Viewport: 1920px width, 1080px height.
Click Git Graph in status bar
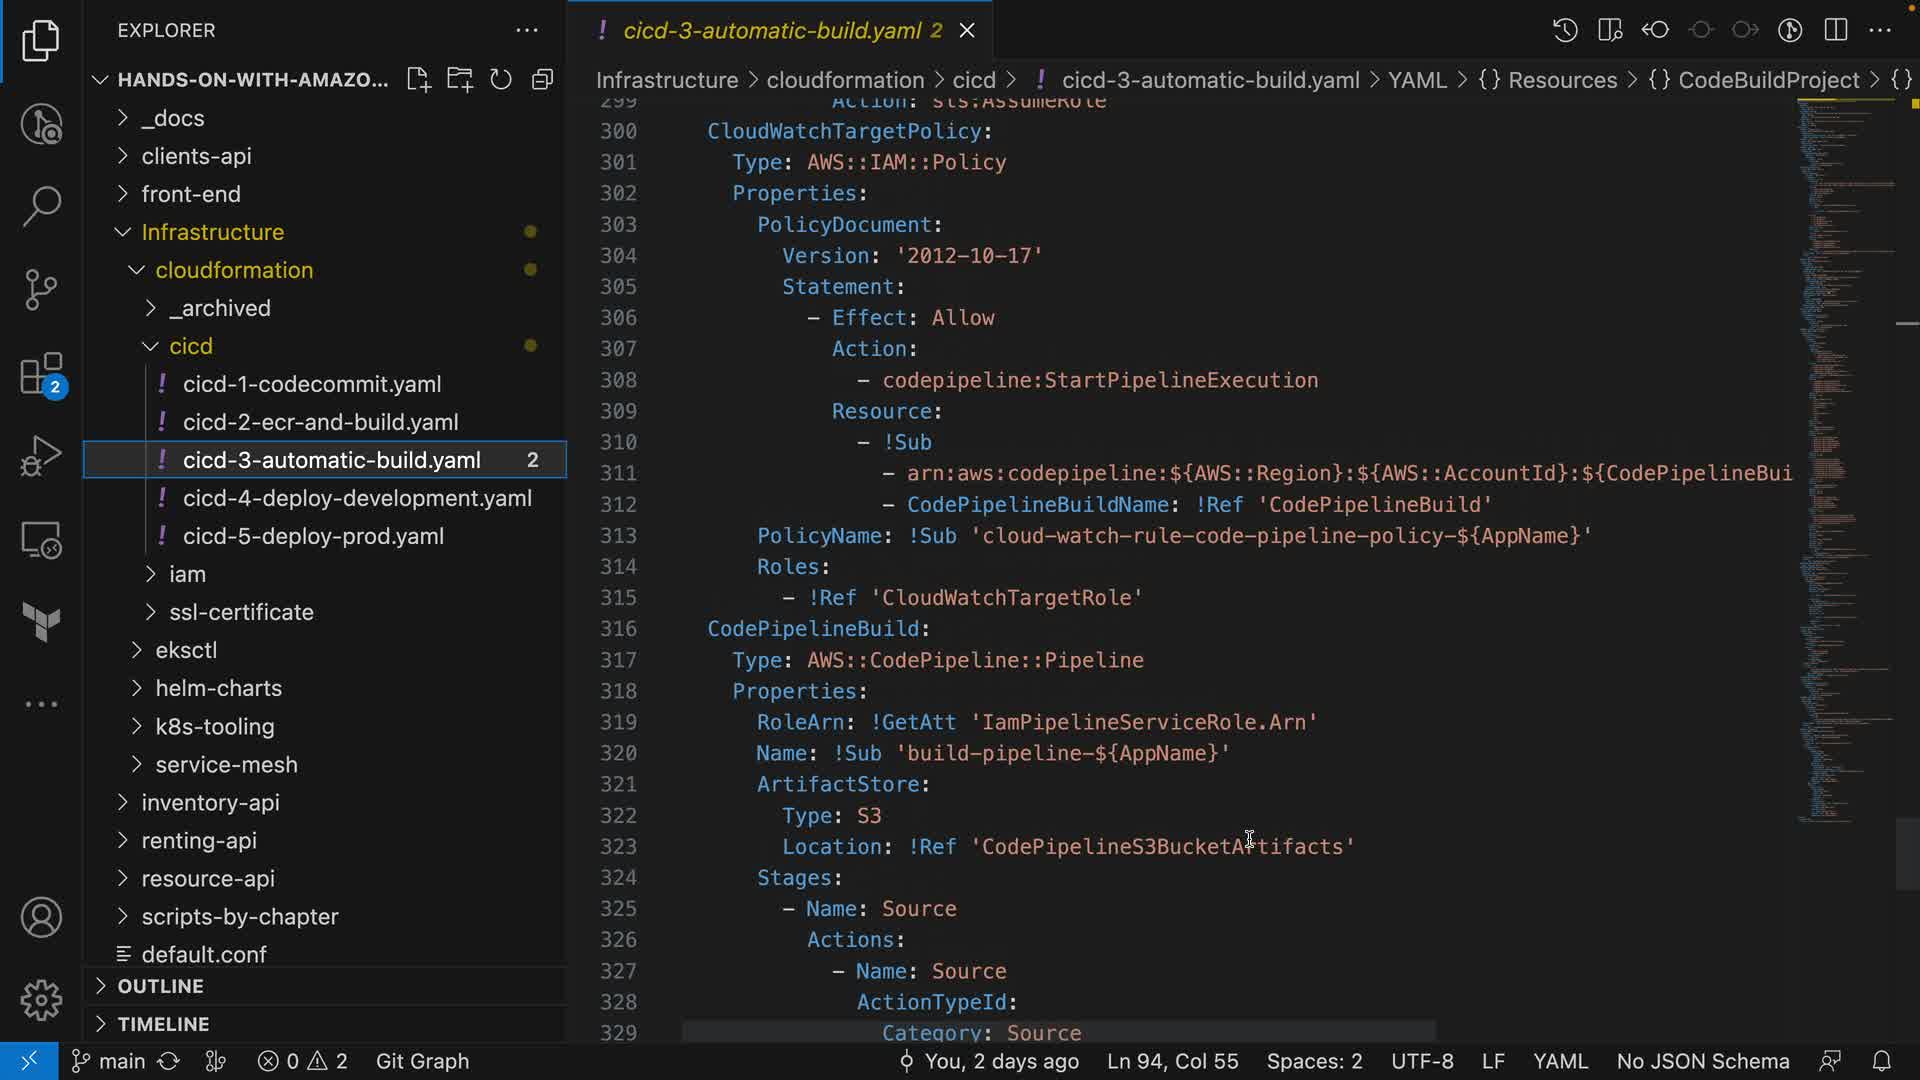coord(422,1061)
